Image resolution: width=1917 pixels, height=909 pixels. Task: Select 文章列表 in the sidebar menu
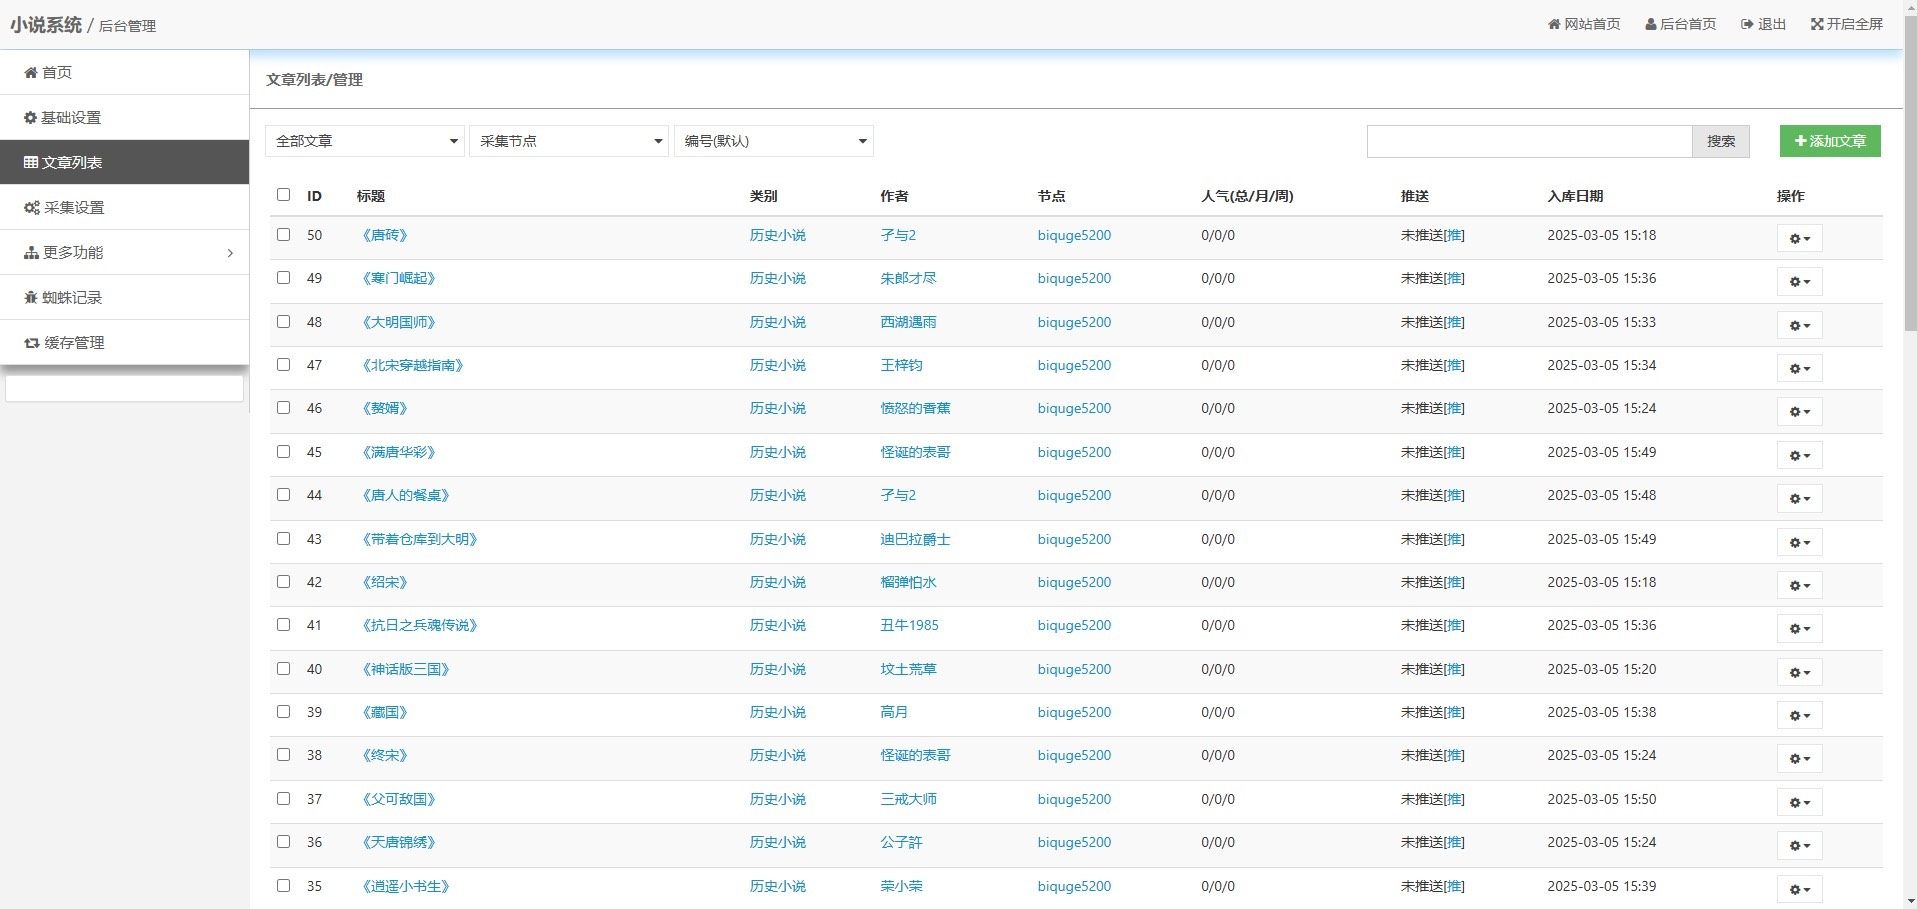pyautogui.click(x=124, y=163)
